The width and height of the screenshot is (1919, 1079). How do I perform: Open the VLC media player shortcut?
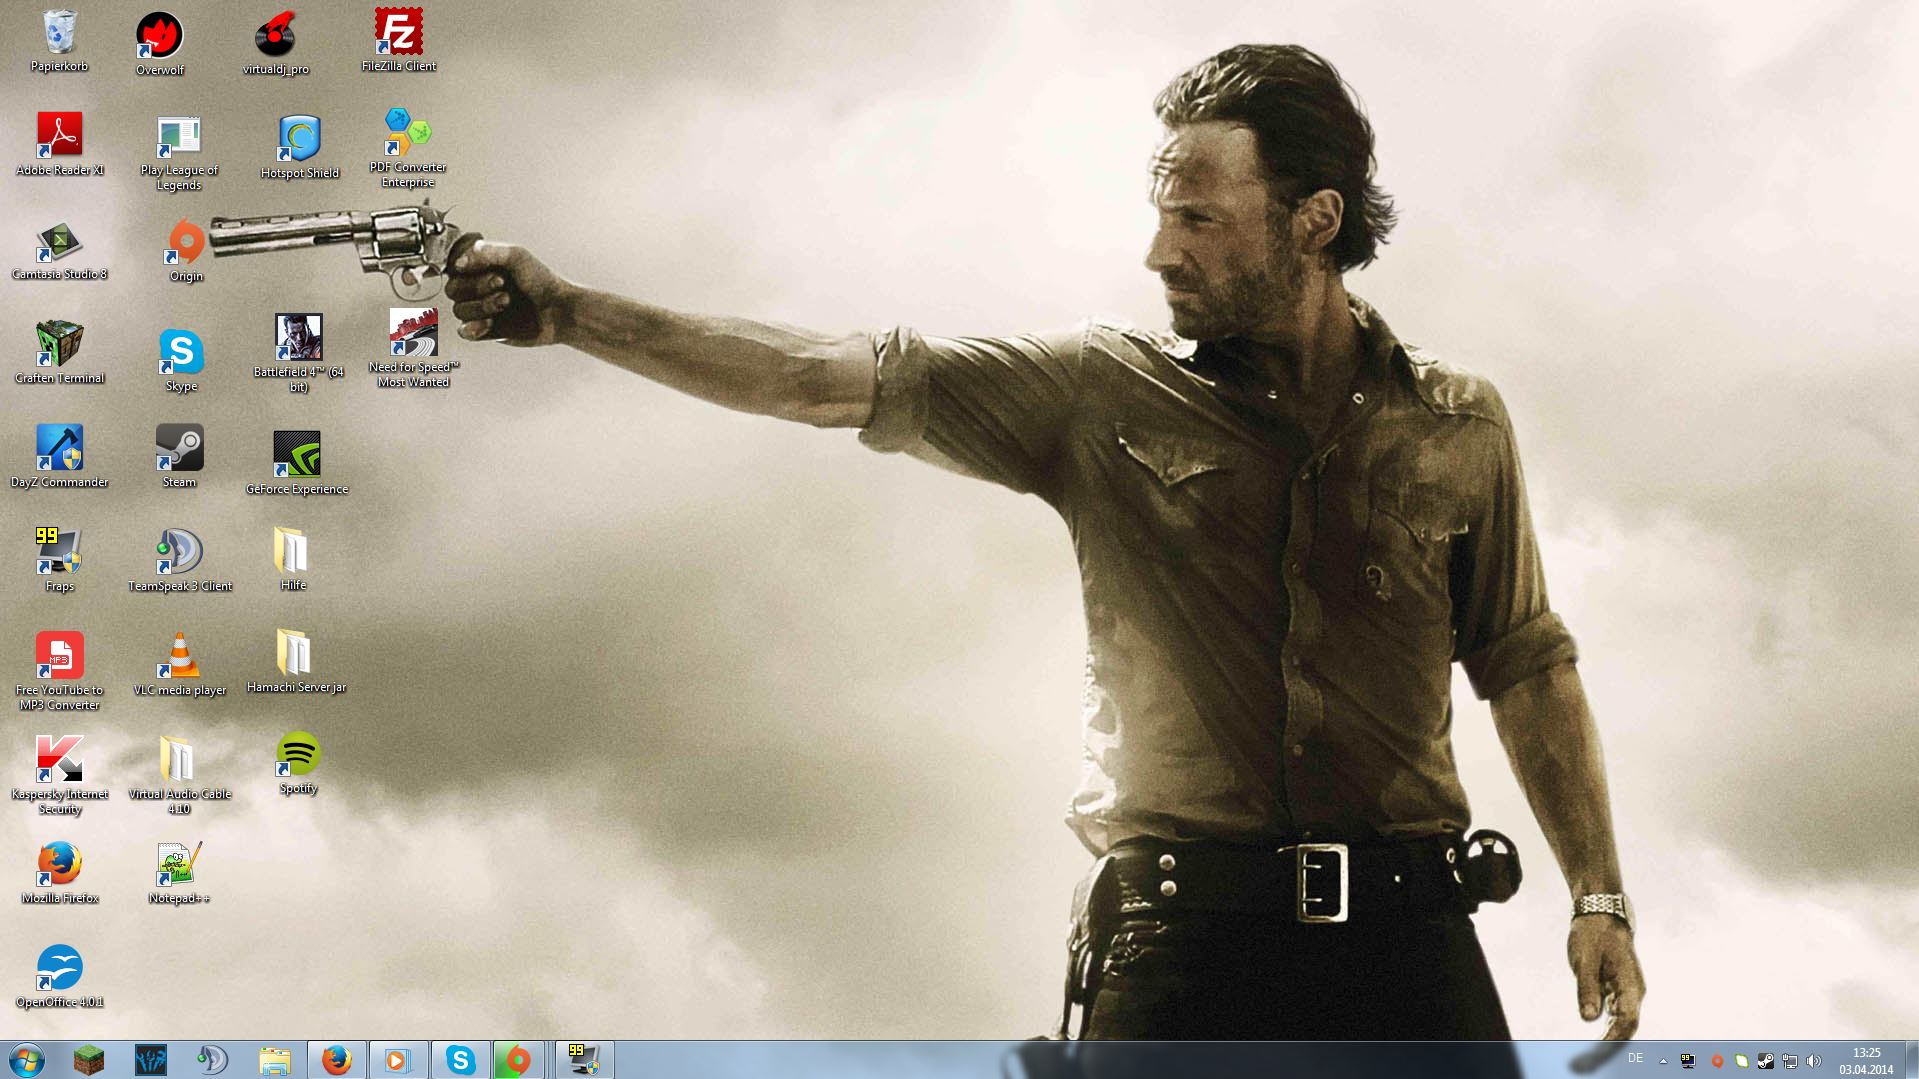(180, 657)
